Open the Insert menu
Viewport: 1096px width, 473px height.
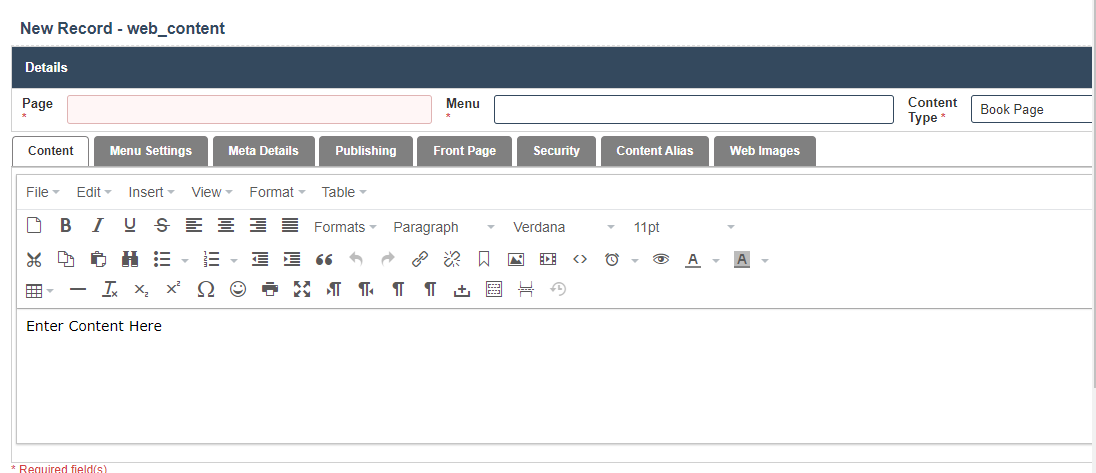pos(151,192)
